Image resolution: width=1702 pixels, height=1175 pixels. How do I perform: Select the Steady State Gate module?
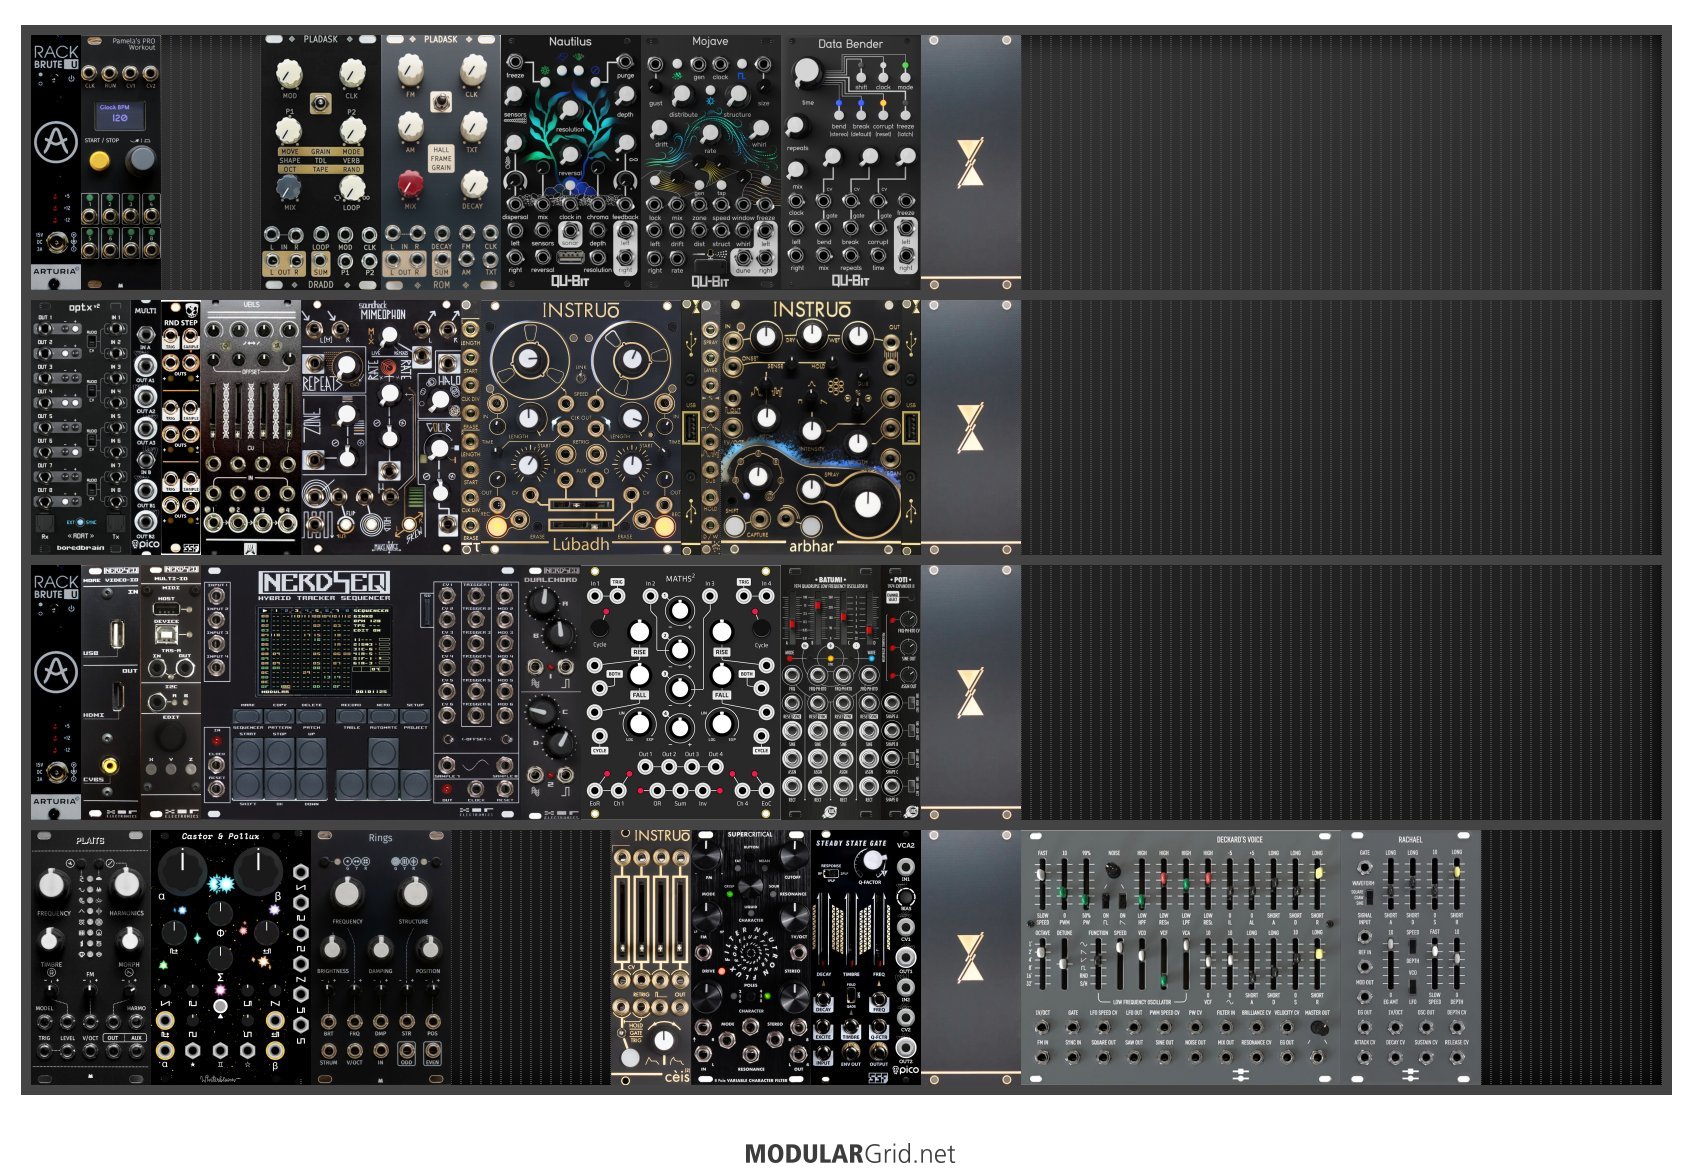point(851,958)
